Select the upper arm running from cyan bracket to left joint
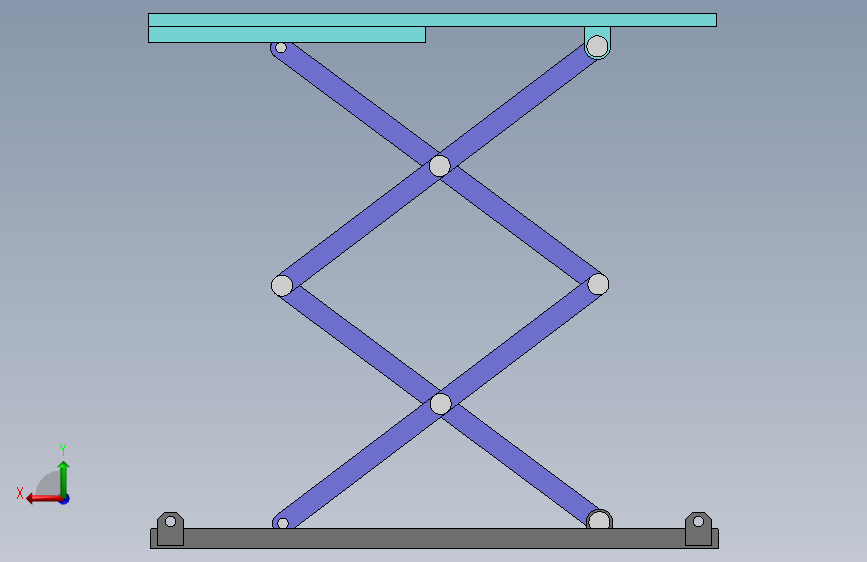This screenshot has width=867, height=562. [x=359, y=227]
